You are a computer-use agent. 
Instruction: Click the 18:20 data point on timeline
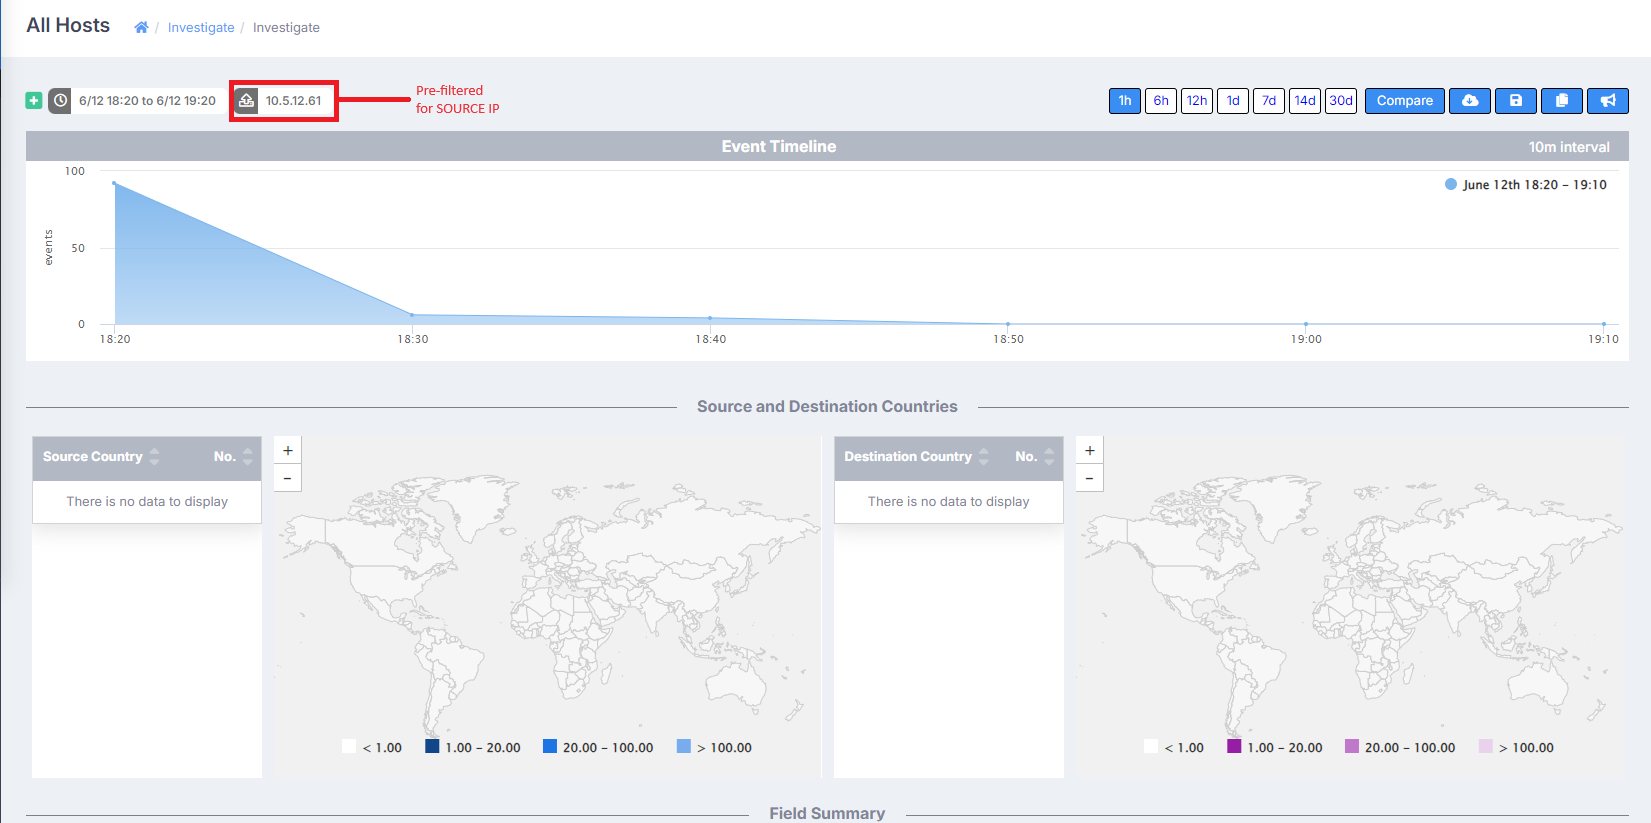[114, 183]
